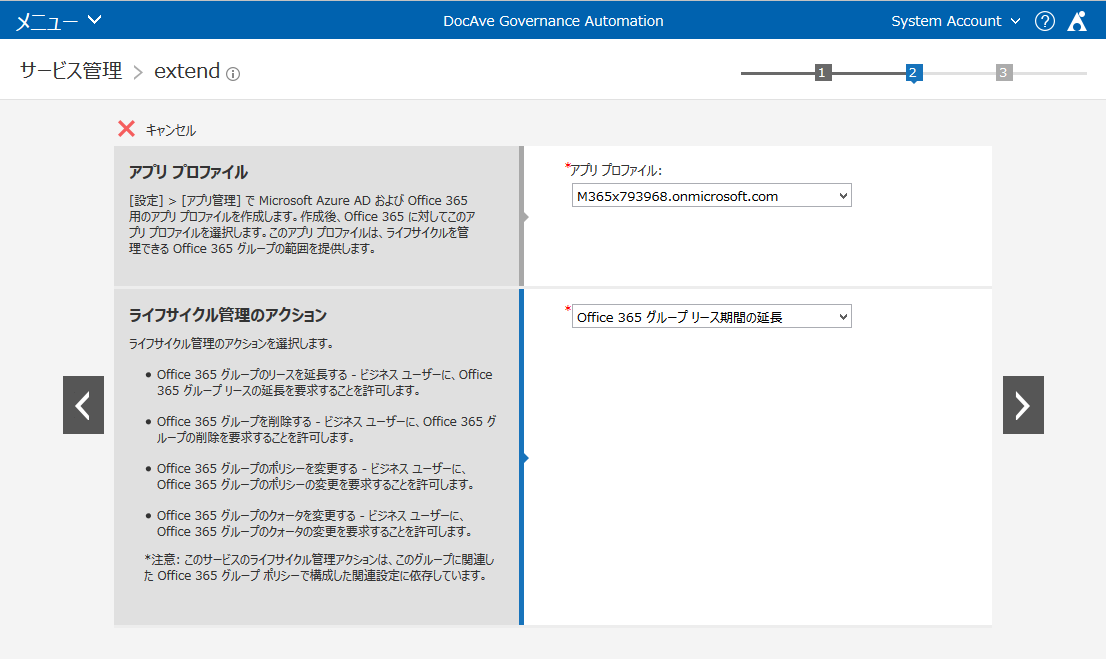Open the アプリ プロファイル dropdown

712,195
